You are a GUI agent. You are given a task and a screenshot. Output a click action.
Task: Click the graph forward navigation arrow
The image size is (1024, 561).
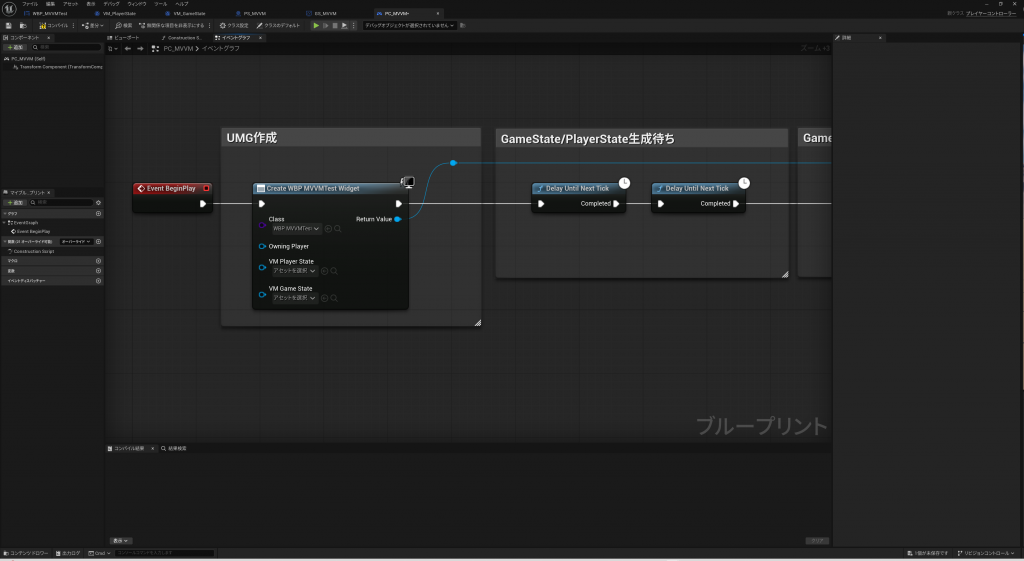click(141, 48)
